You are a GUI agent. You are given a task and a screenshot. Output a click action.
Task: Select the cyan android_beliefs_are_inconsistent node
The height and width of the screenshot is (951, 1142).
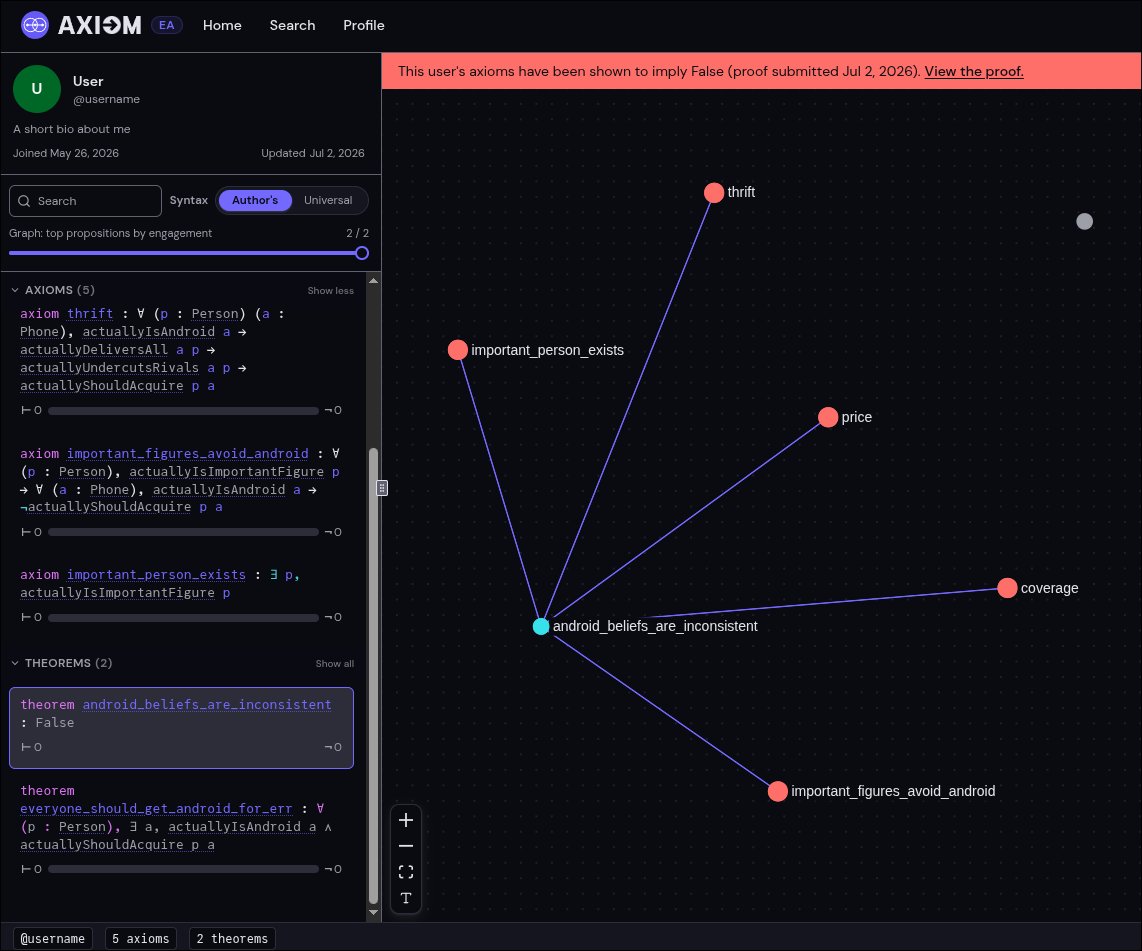(540, 626)
